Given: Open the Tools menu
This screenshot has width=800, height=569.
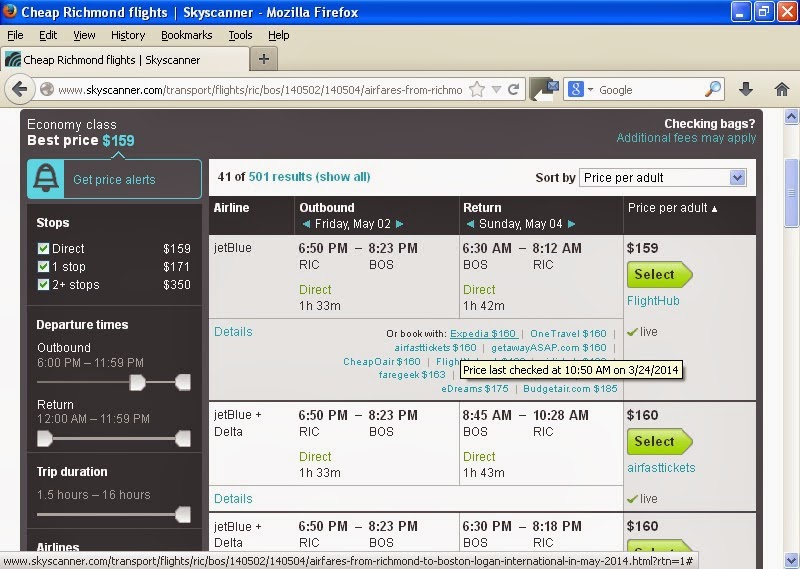Looking at the screenshot, I should (240, 35).
